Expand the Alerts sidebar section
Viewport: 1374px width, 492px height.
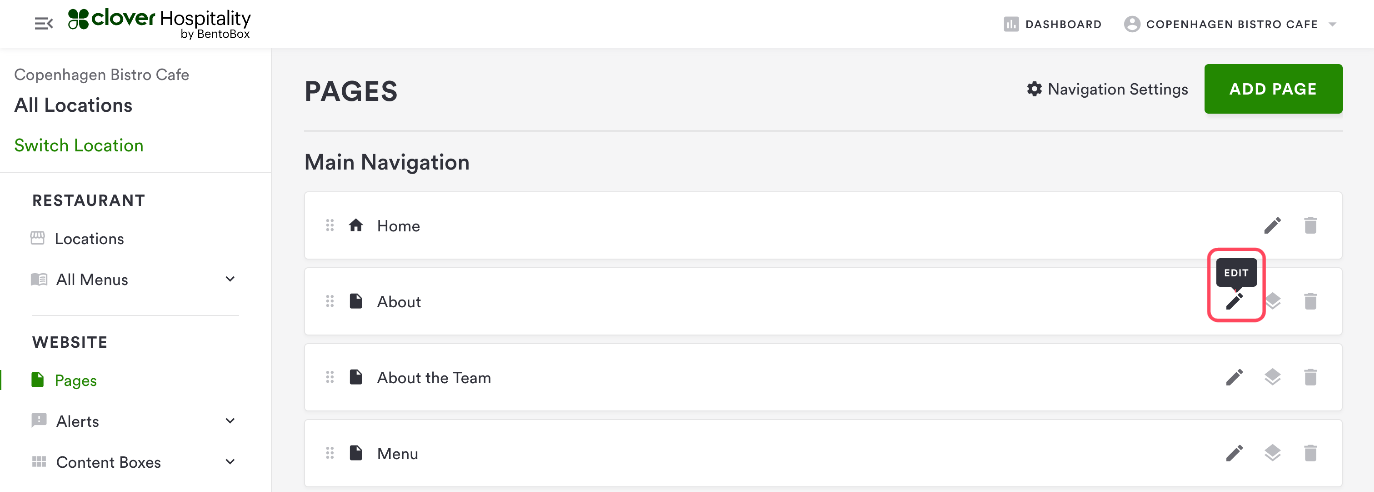pyautogui.click(x=230, y=421)
